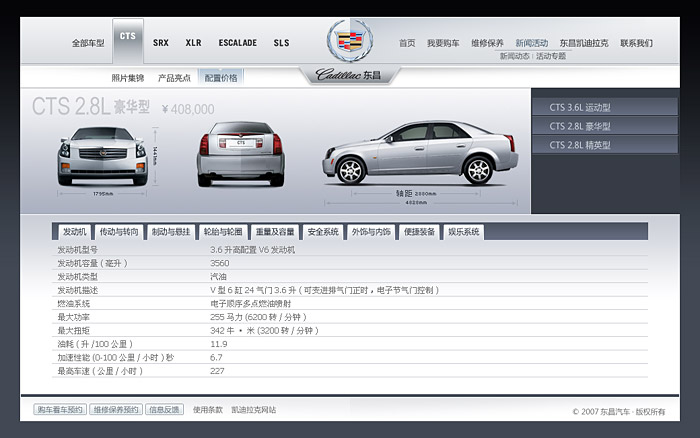View the 娱乐系统 specification tab
The width and height of the screenshot is (700, 438).
(x=463, y=232)
